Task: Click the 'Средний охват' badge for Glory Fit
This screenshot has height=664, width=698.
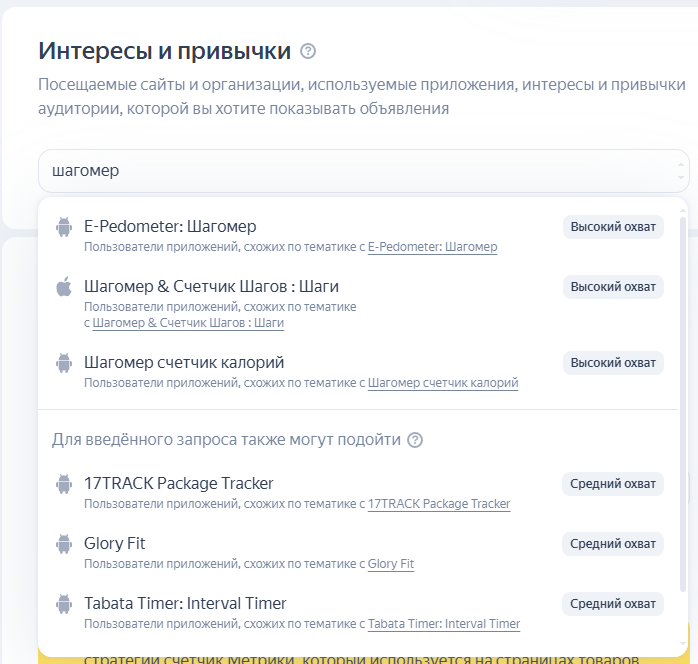Action: [x=613, y=544]
